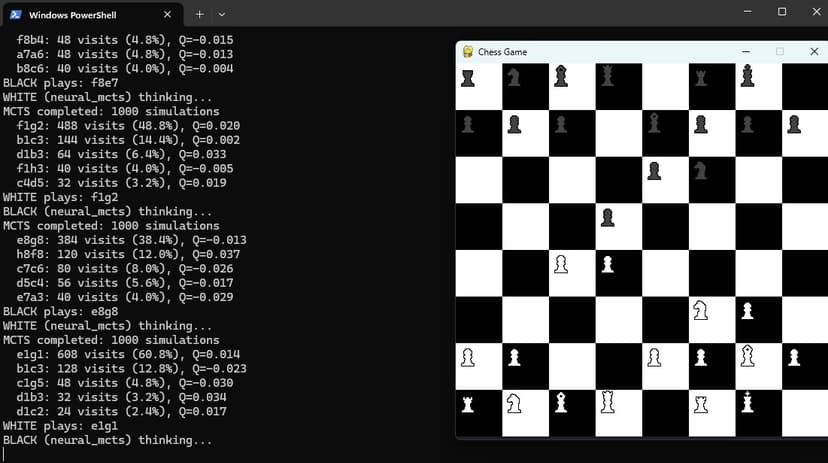Select the black knight on b8
The height and width of the screenshot is (463, 828).
[x=514, y=78]
